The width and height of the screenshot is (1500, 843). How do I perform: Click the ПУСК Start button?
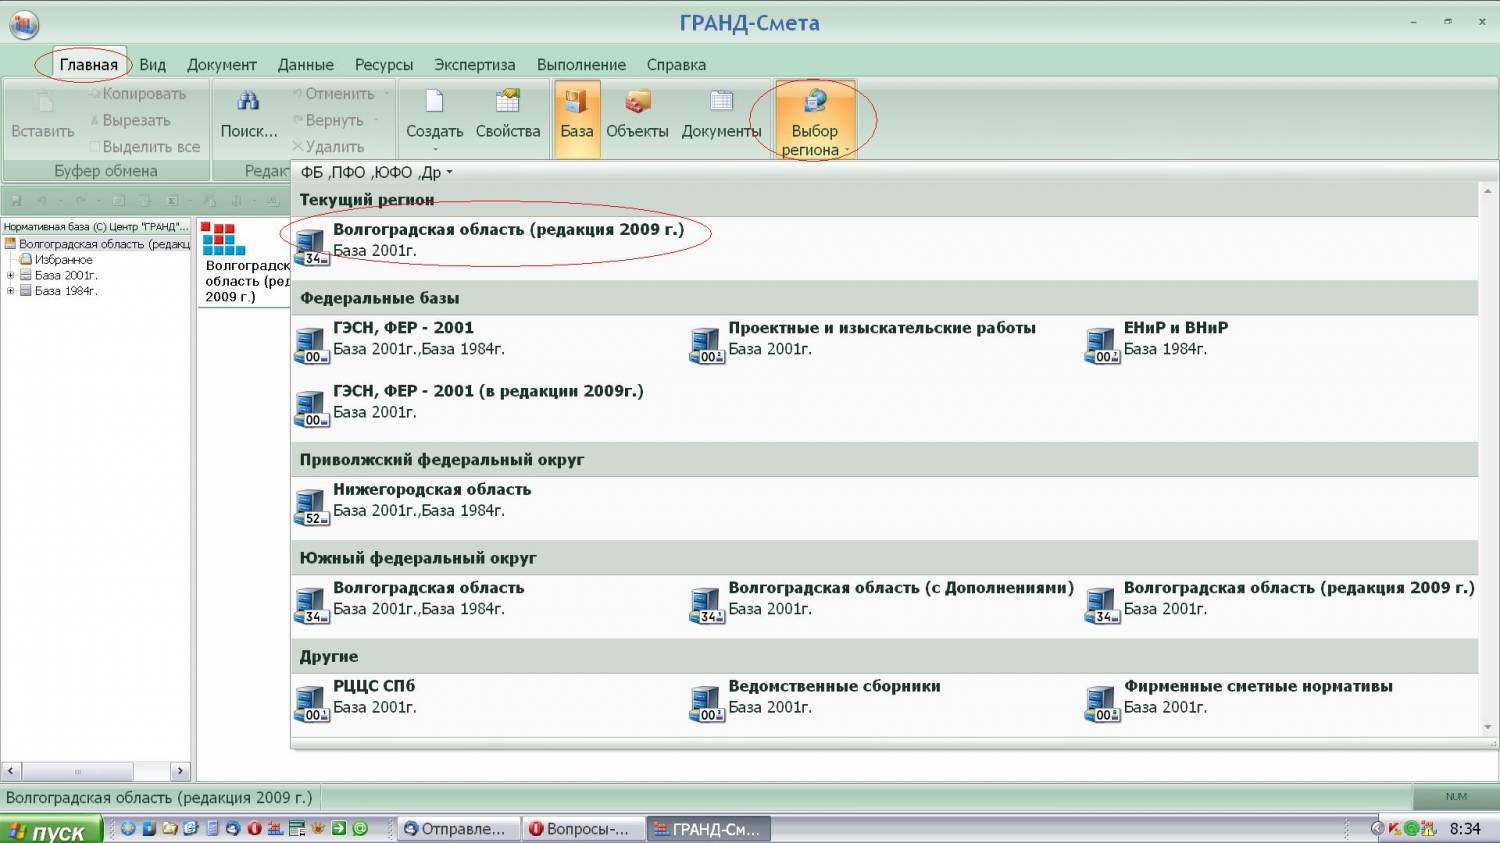[50, 831]
